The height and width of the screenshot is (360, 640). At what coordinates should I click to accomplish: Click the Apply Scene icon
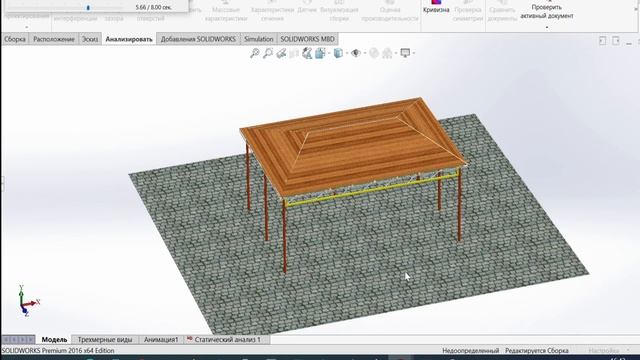387,53
